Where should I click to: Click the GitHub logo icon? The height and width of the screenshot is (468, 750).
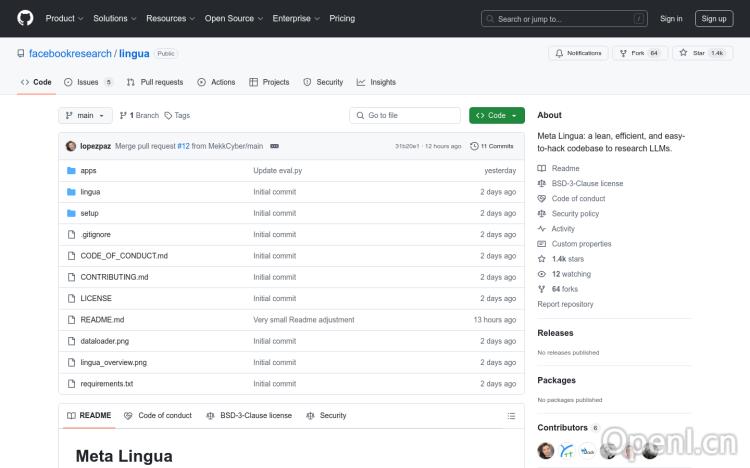(25, 18)
